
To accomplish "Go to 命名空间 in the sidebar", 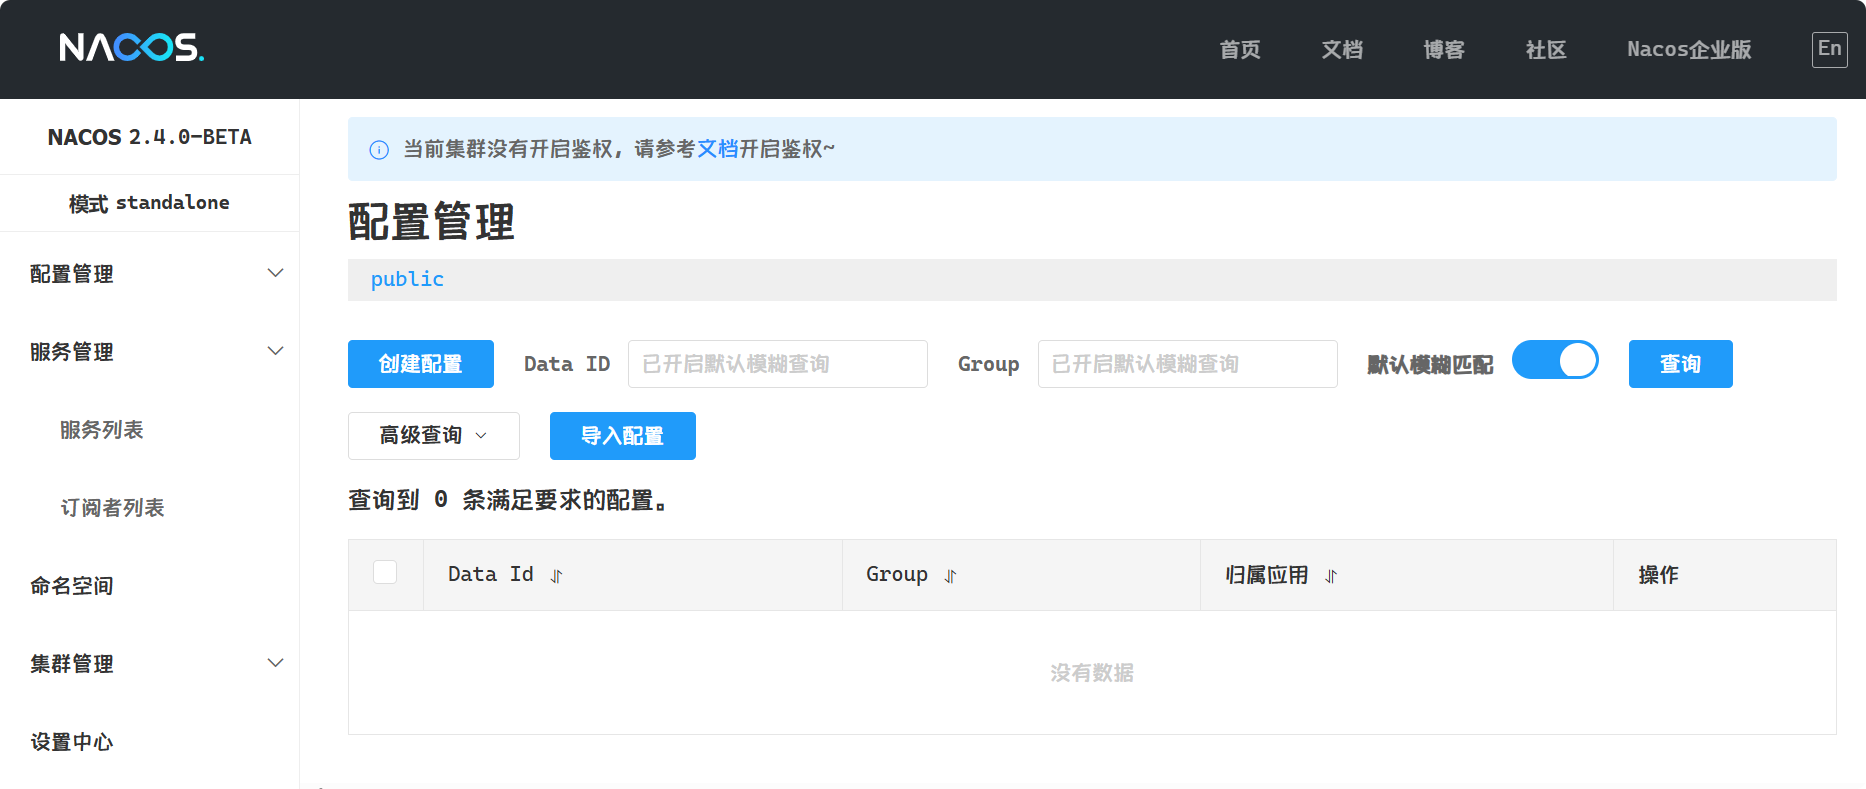I will [72, 586].
